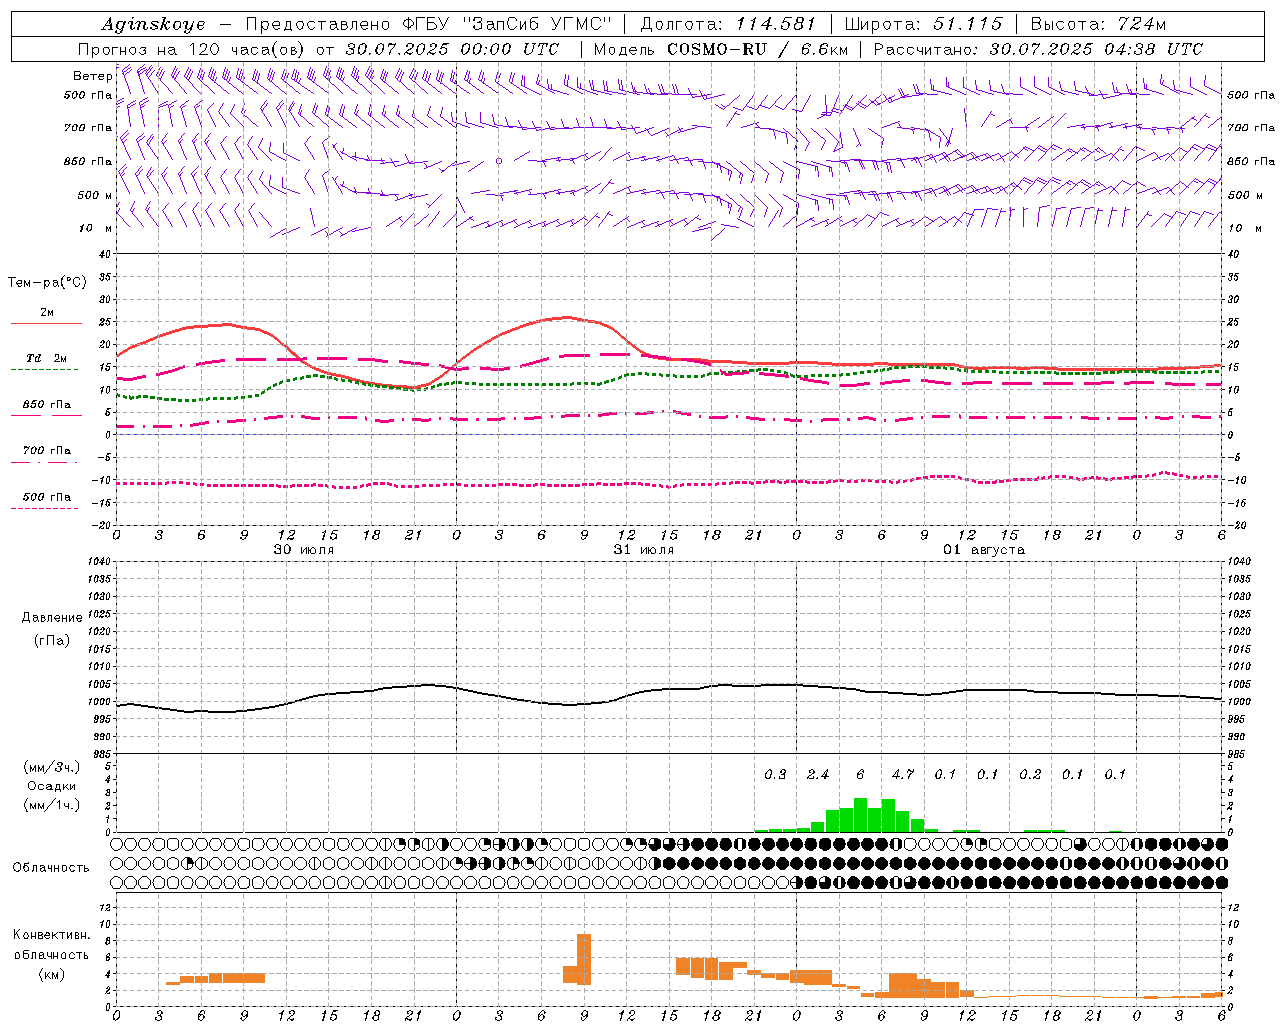The width and height of the screenshot is (1280, 1024).
Task: Select the "Рассчитано: 30.07.2025 04:38 UTC" text
Action: click(x=1038, y=49)
